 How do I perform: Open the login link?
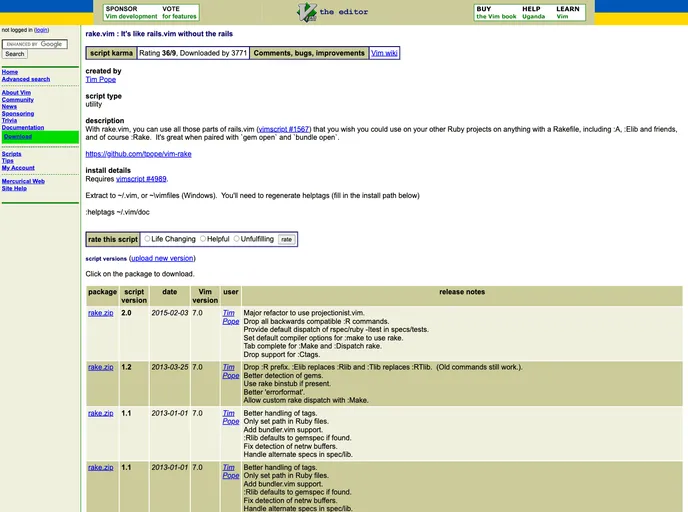tap(41, 30)
